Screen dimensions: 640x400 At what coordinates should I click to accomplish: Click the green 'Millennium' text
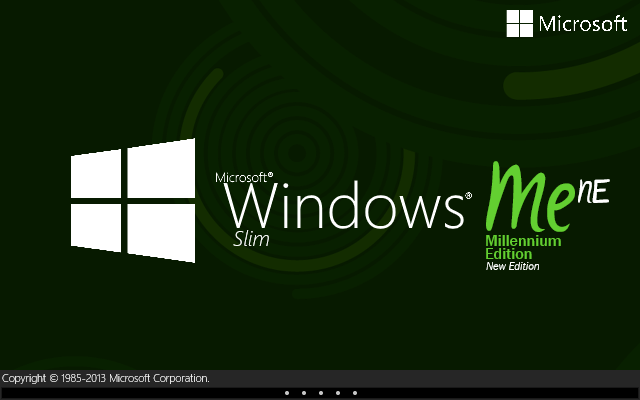click(x=523, y=241)
